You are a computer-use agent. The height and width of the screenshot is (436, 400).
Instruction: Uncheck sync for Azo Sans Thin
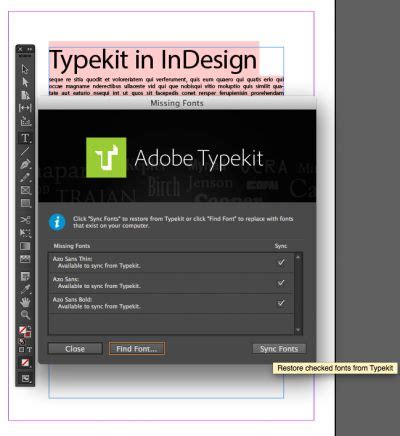[281, 262]
